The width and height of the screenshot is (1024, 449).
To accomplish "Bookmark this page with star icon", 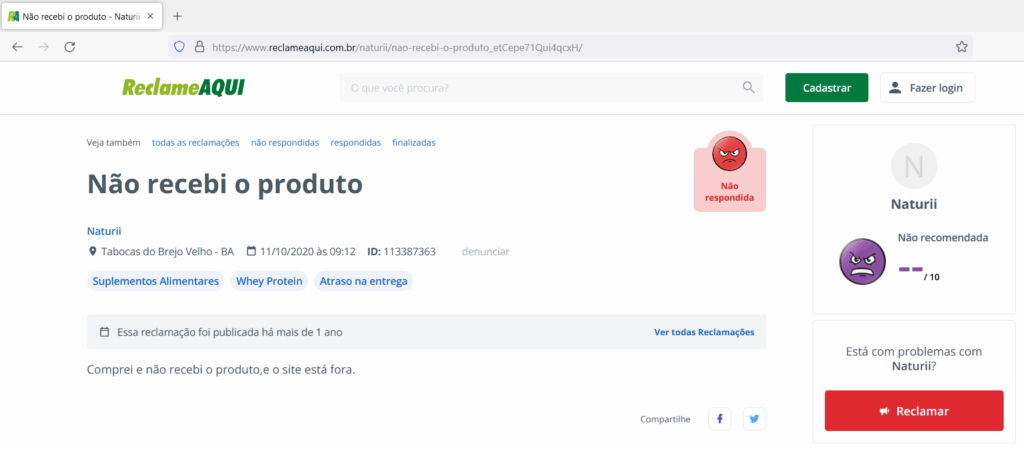I will click(961, 46).
